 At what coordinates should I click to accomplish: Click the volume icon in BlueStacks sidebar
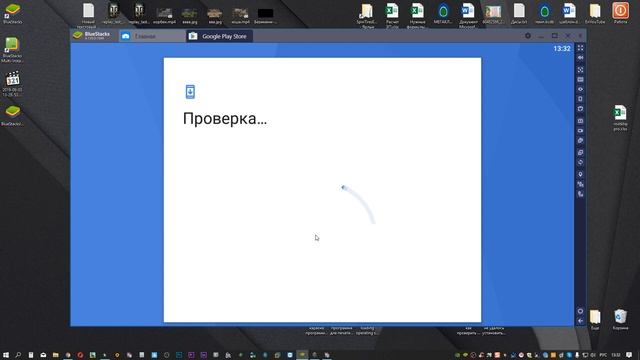580,58
